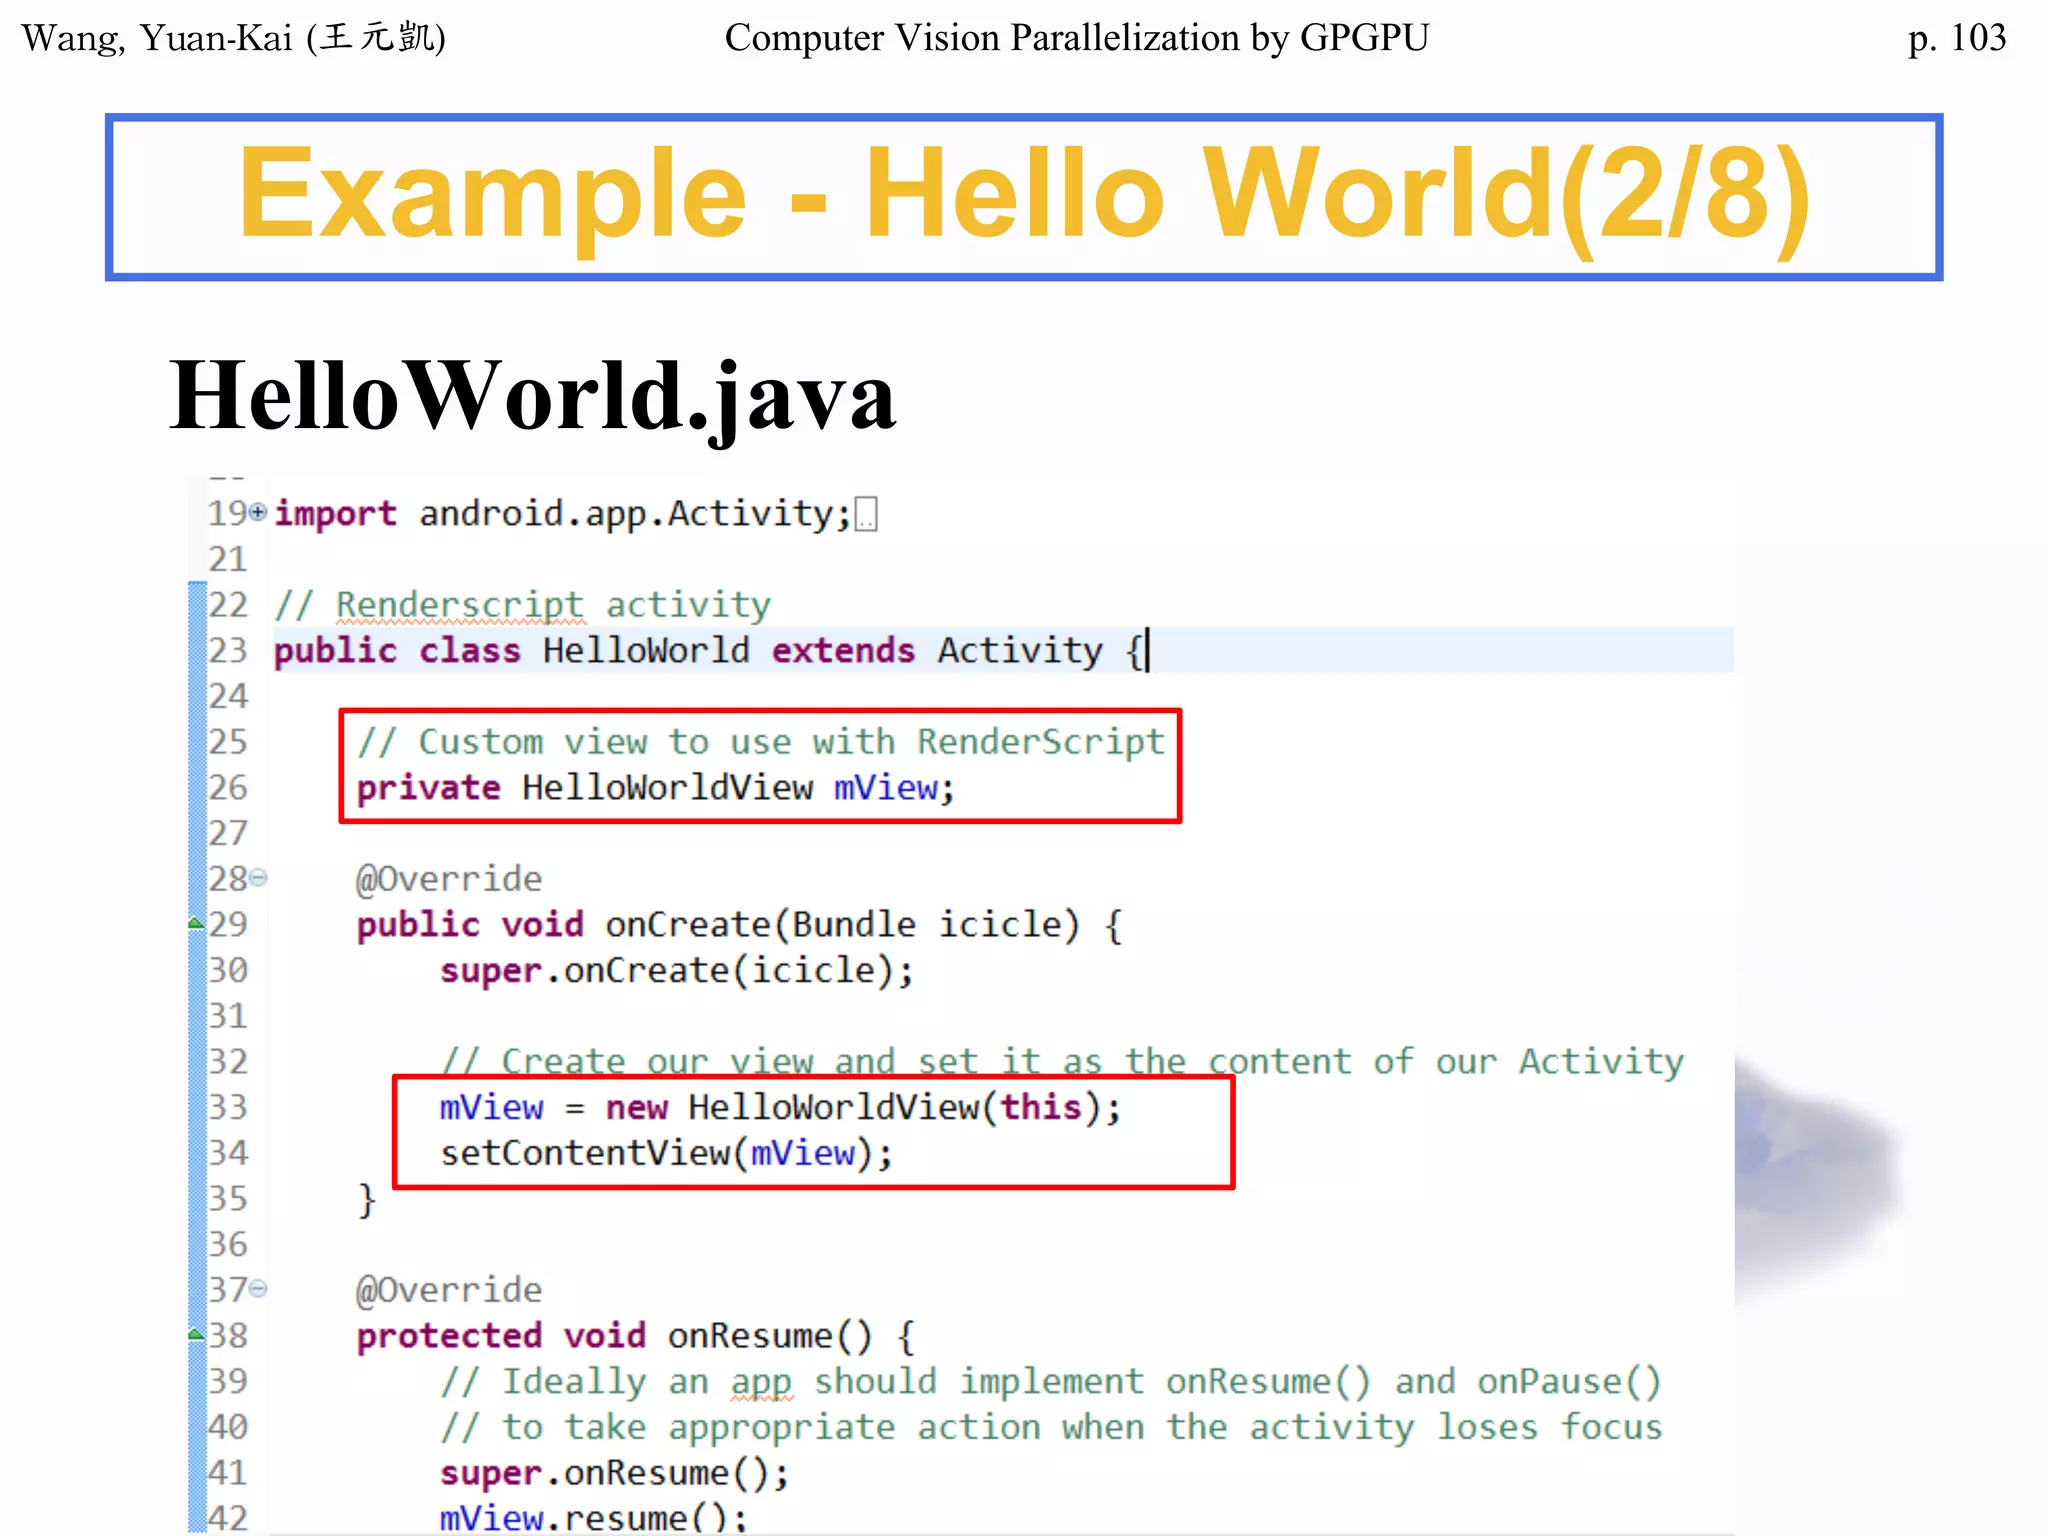
Task: Click the closing brace on line 35
Action: (367, 1199)
